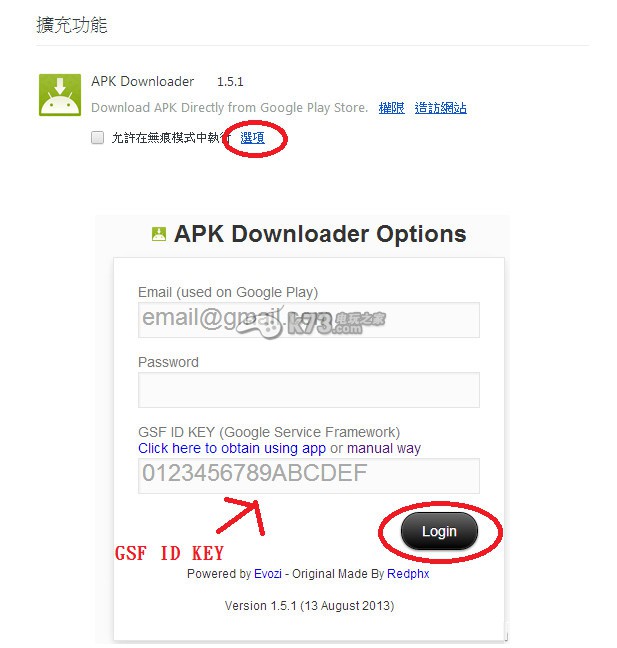Viewport: 617px width, 648px height.
Task: Open the Redphx link
Action: tap(408, 574)
